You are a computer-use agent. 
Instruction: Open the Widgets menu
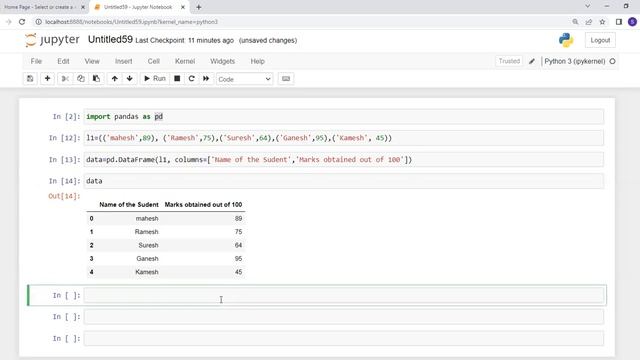(x=222, y=61)
